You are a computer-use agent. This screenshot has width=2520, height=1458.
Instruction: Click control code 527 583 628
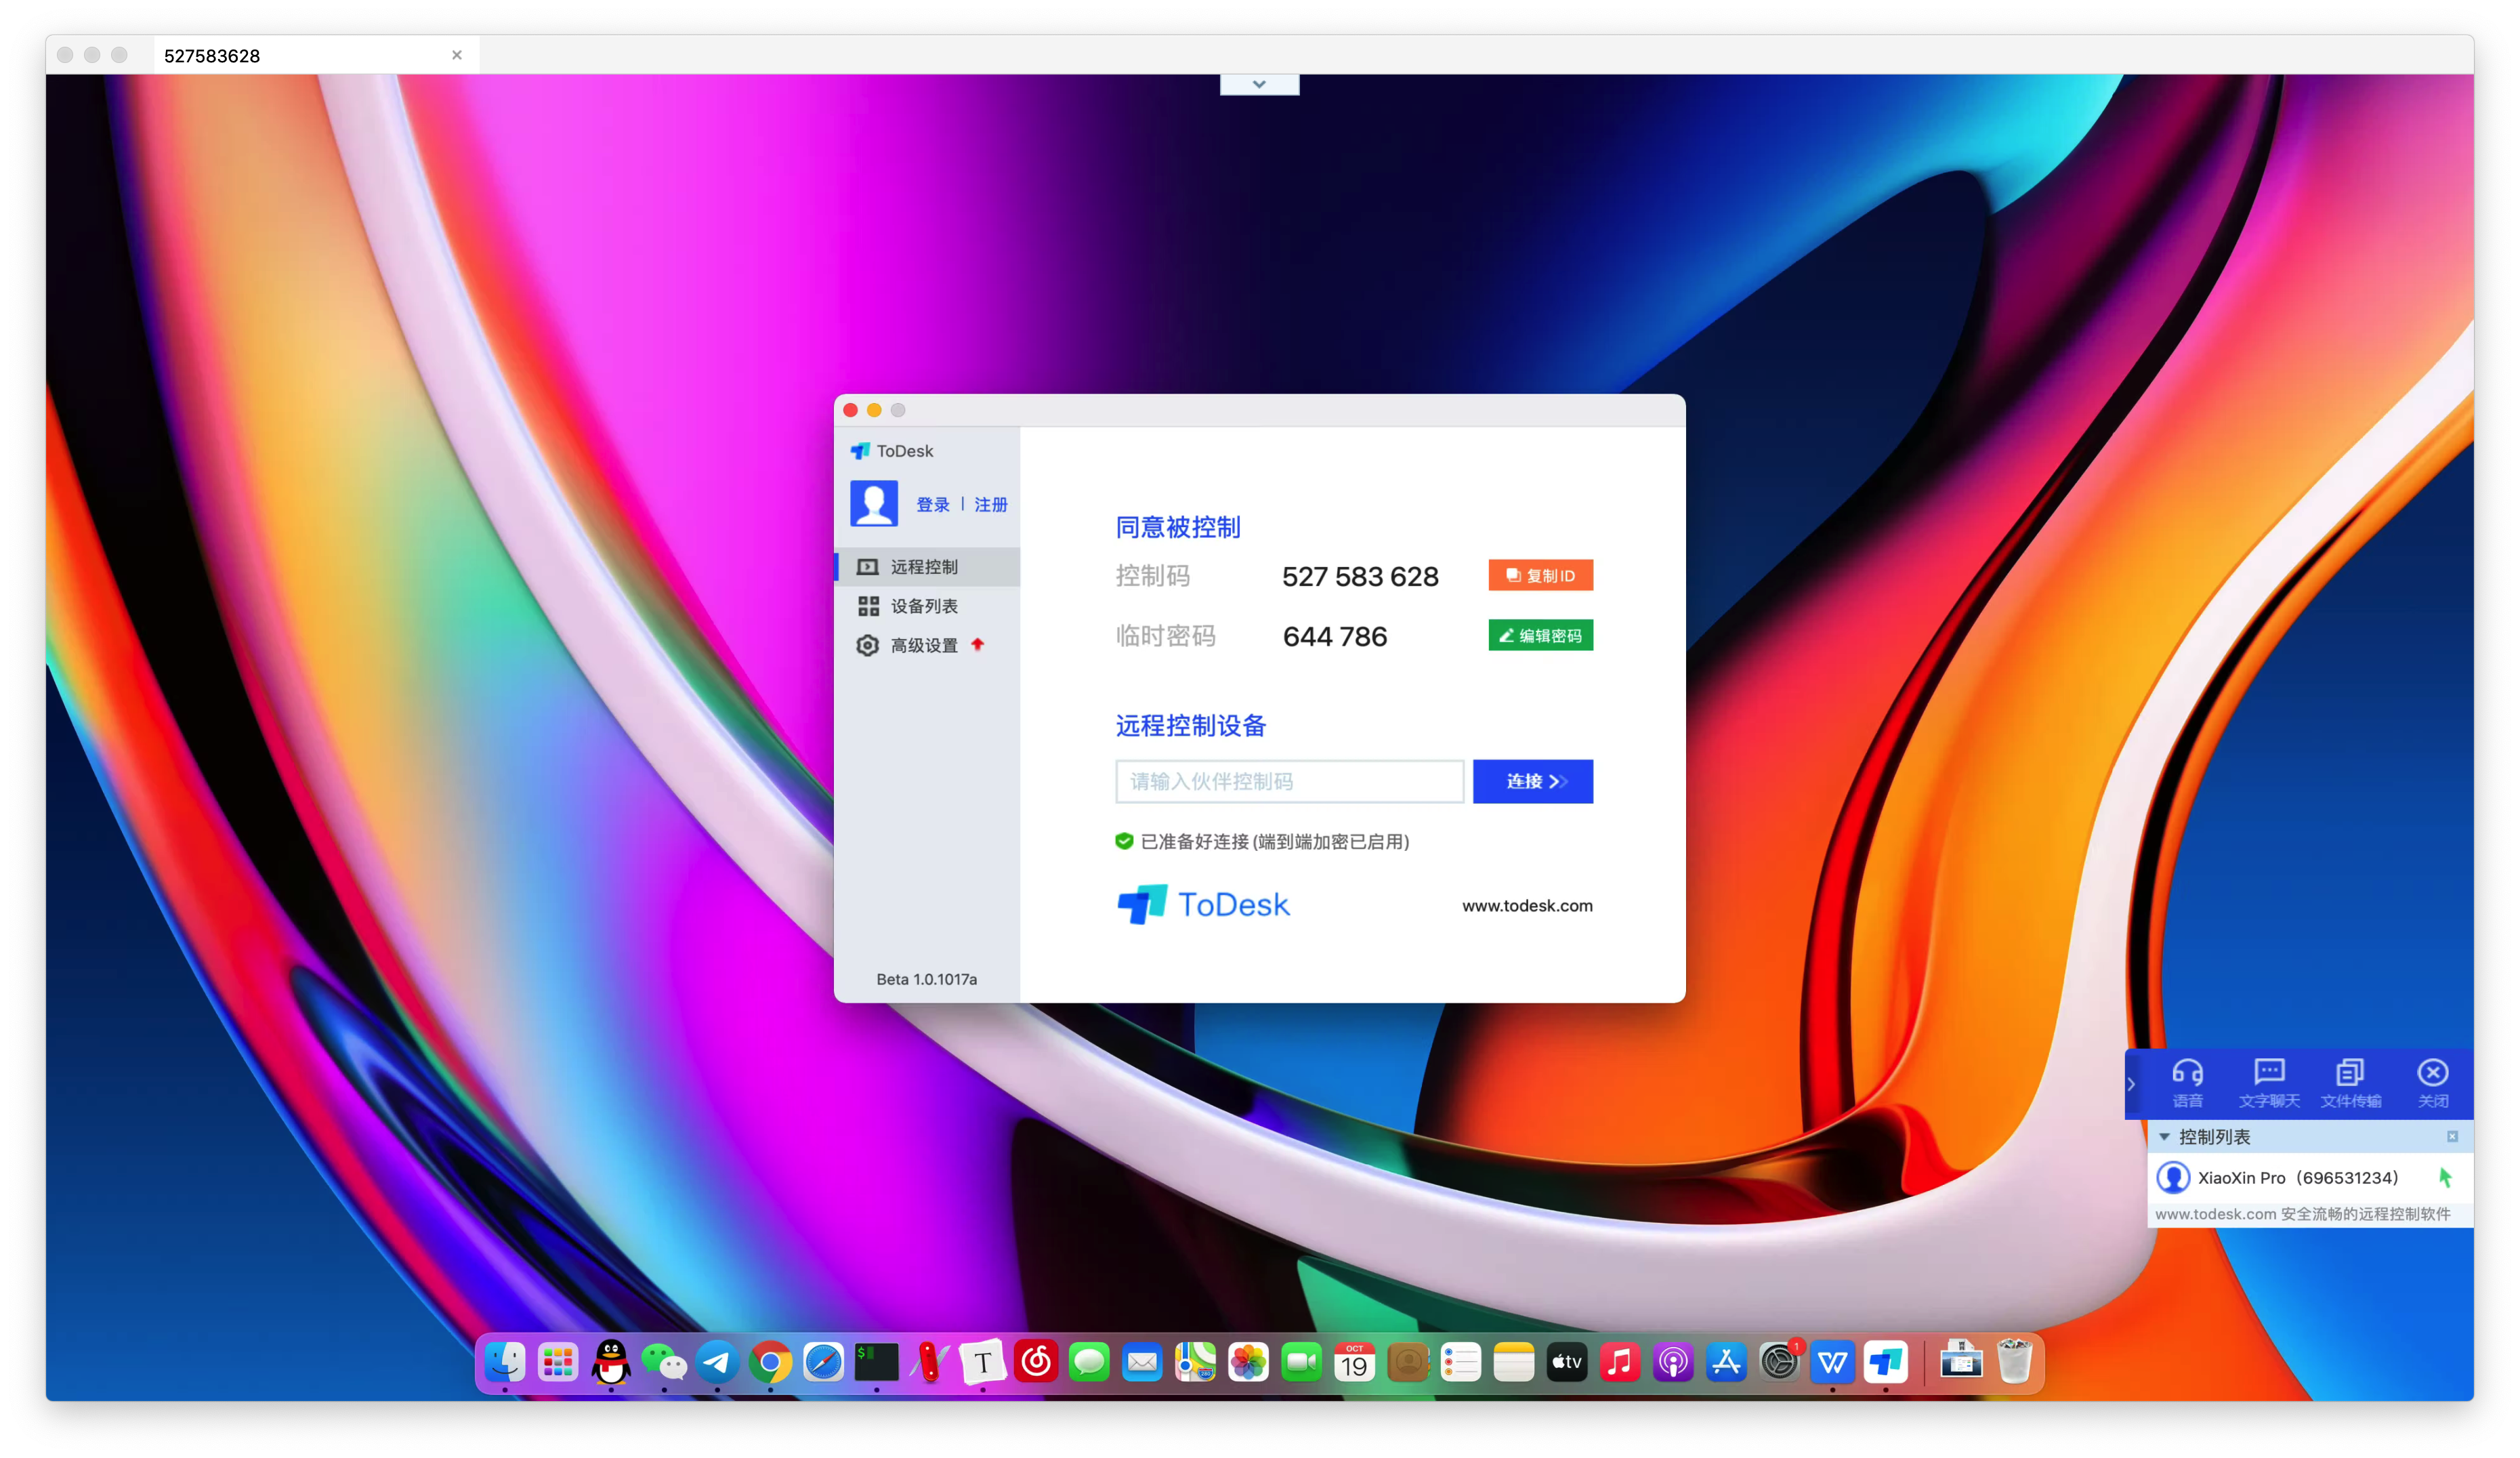1360,576
